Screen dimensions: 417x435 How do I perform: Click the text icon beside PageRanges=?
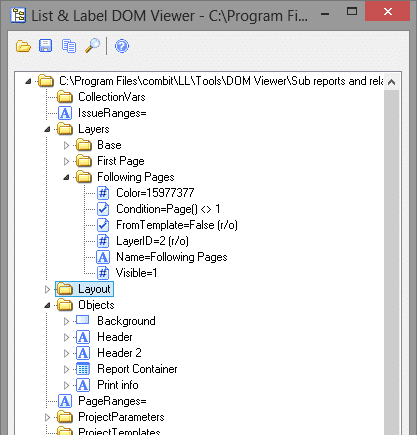pyautogui.click(x=65, y=401)
